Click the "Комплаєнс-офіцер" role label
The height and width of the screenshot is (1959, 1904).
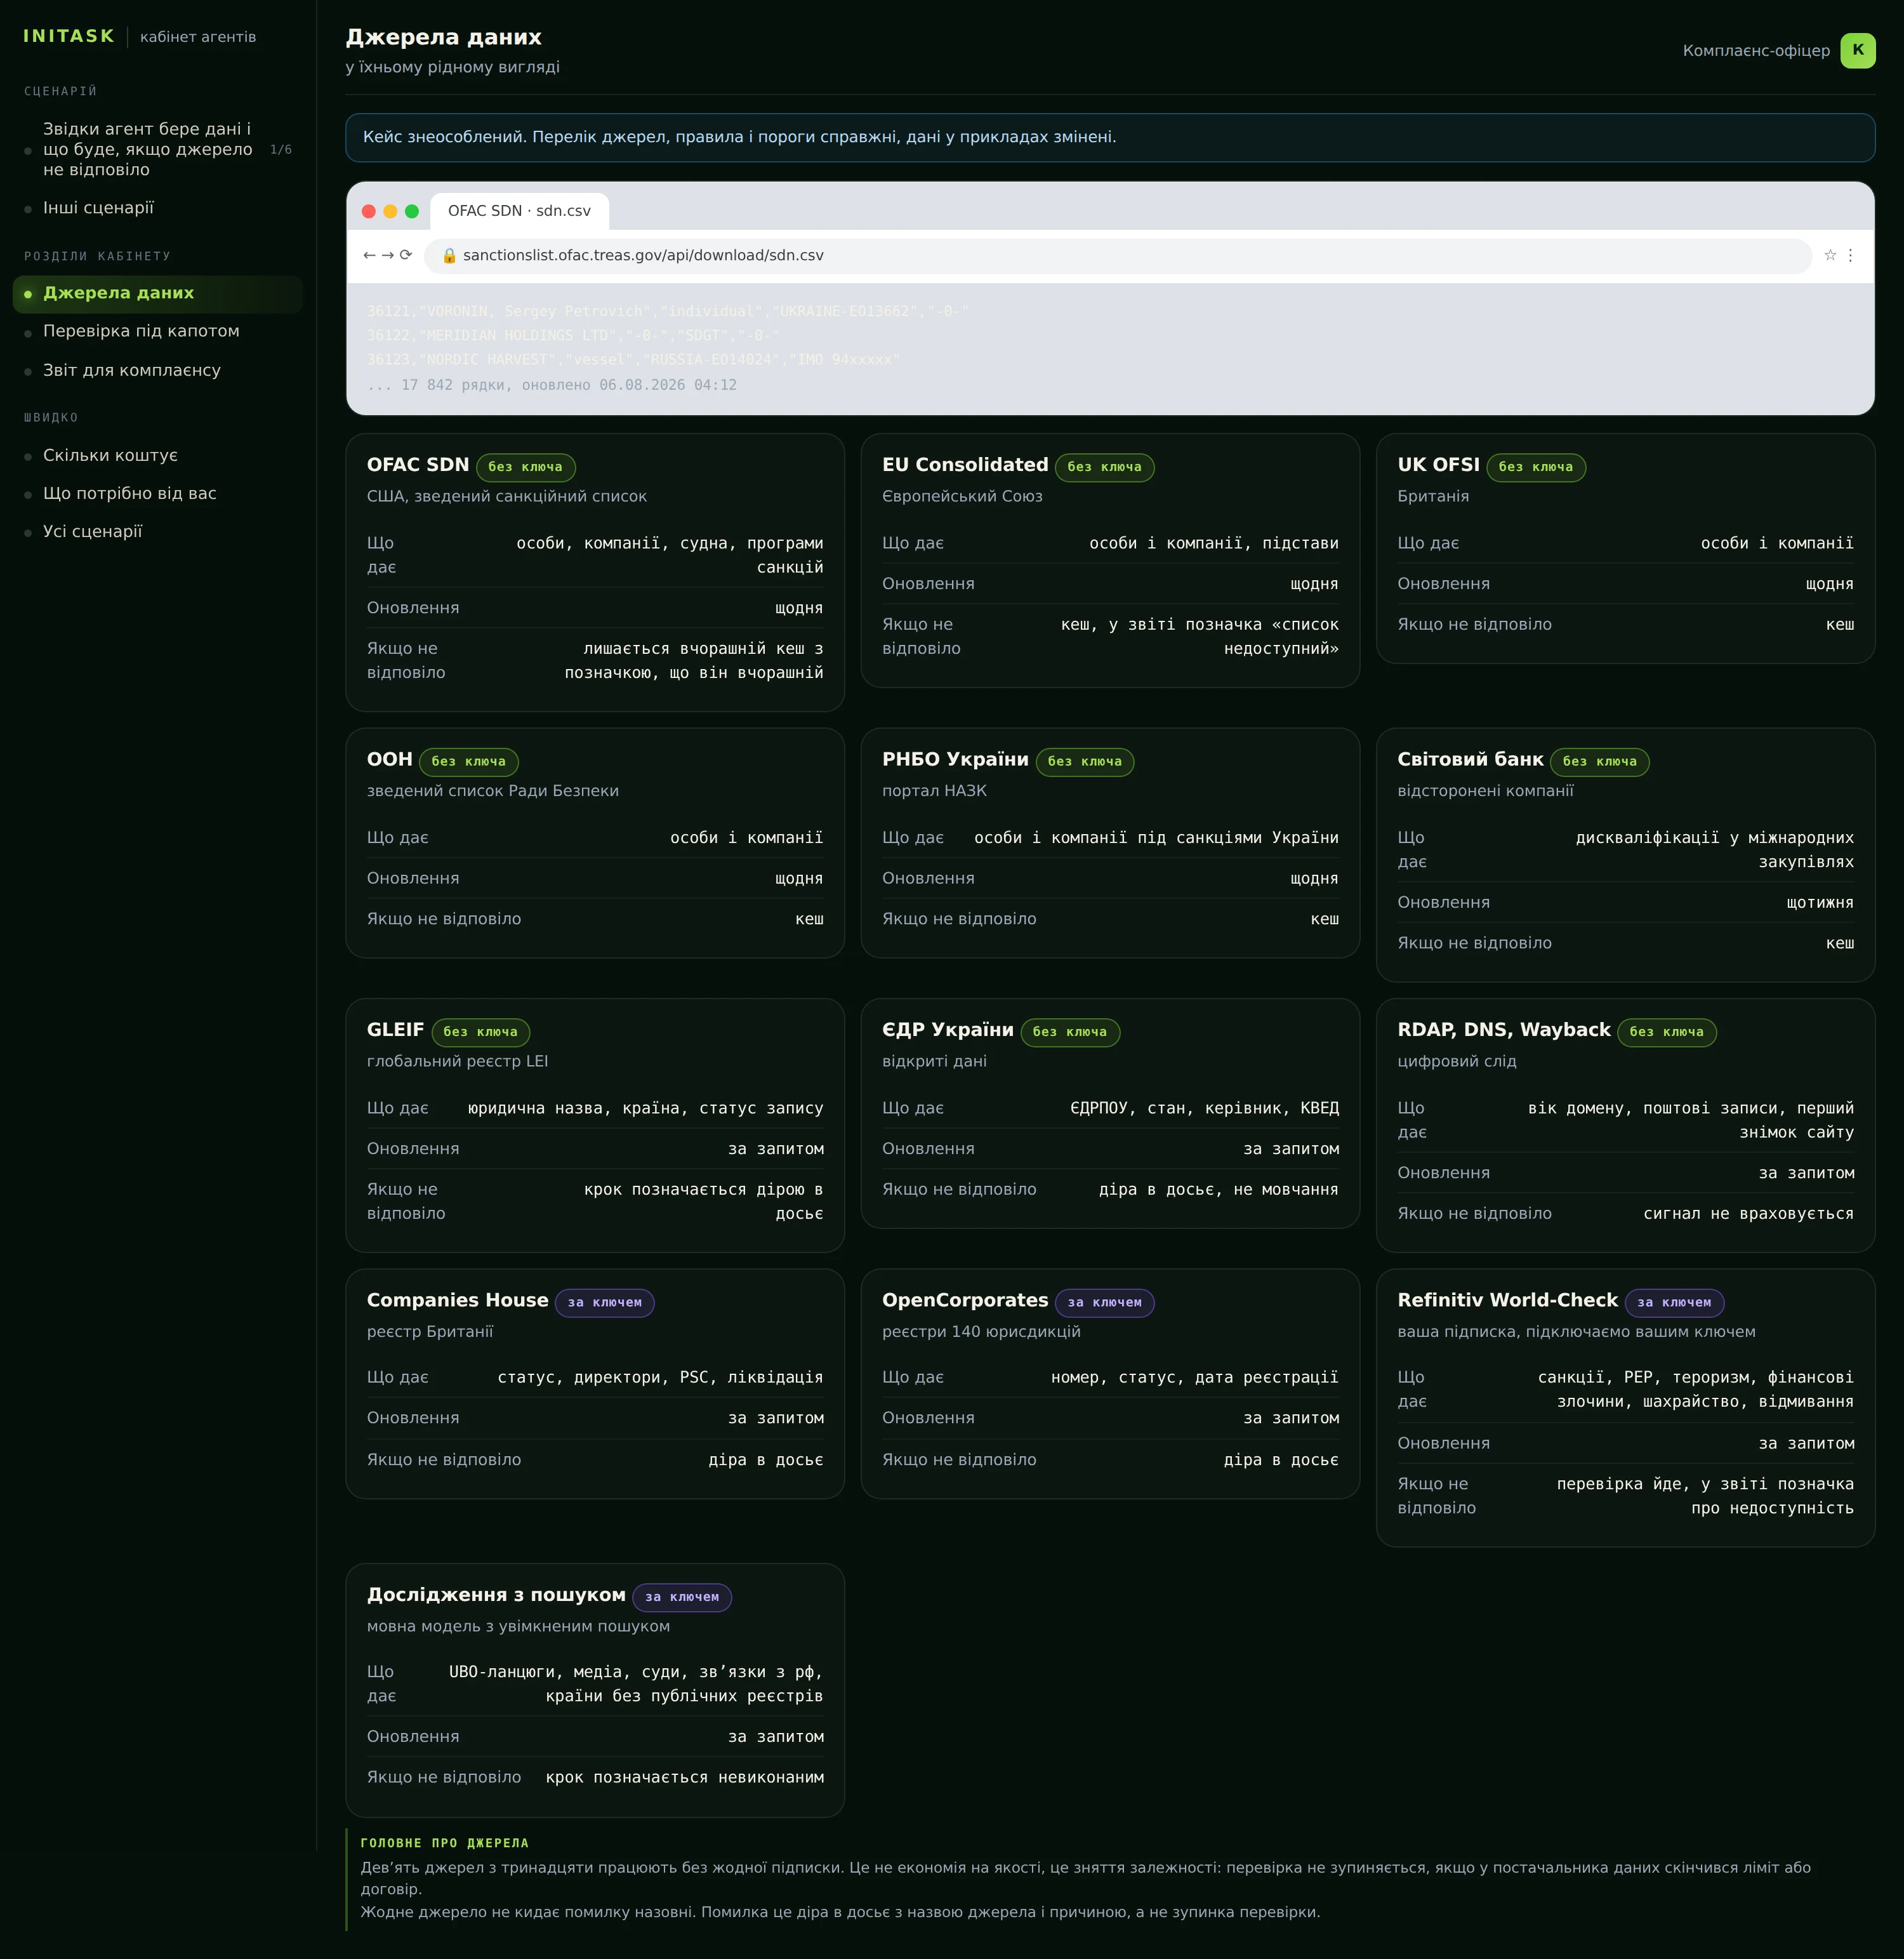pos(1756,50)
